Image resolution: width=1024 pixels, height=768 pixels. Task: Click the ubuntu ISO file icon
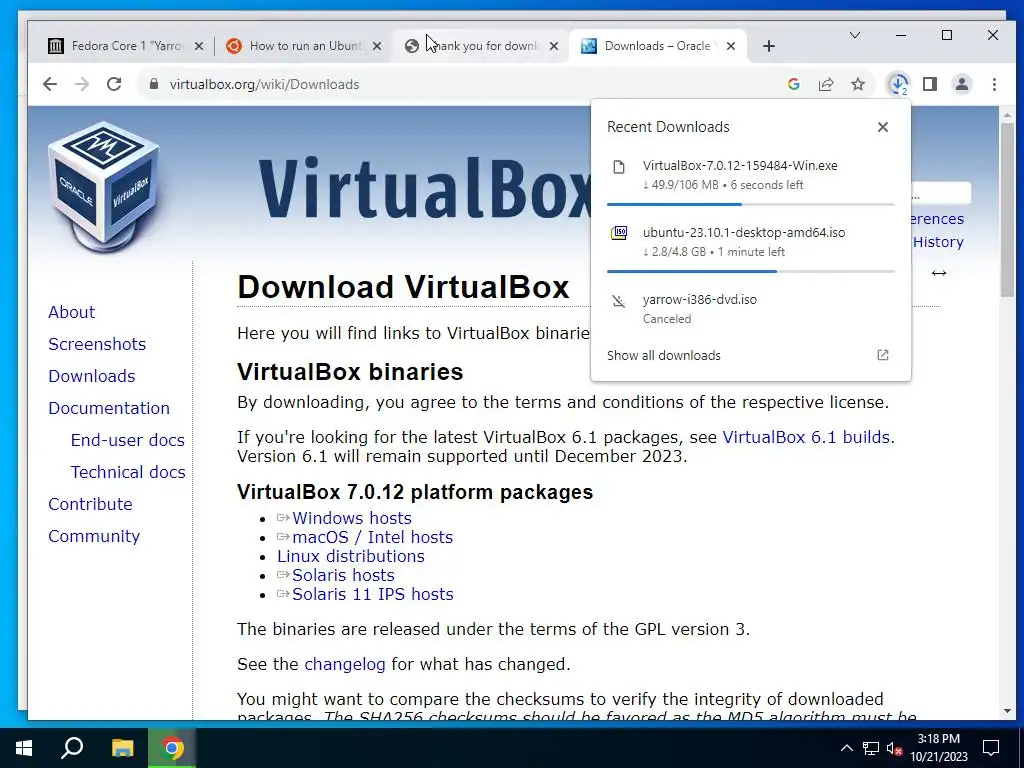(x=618, y=232)
